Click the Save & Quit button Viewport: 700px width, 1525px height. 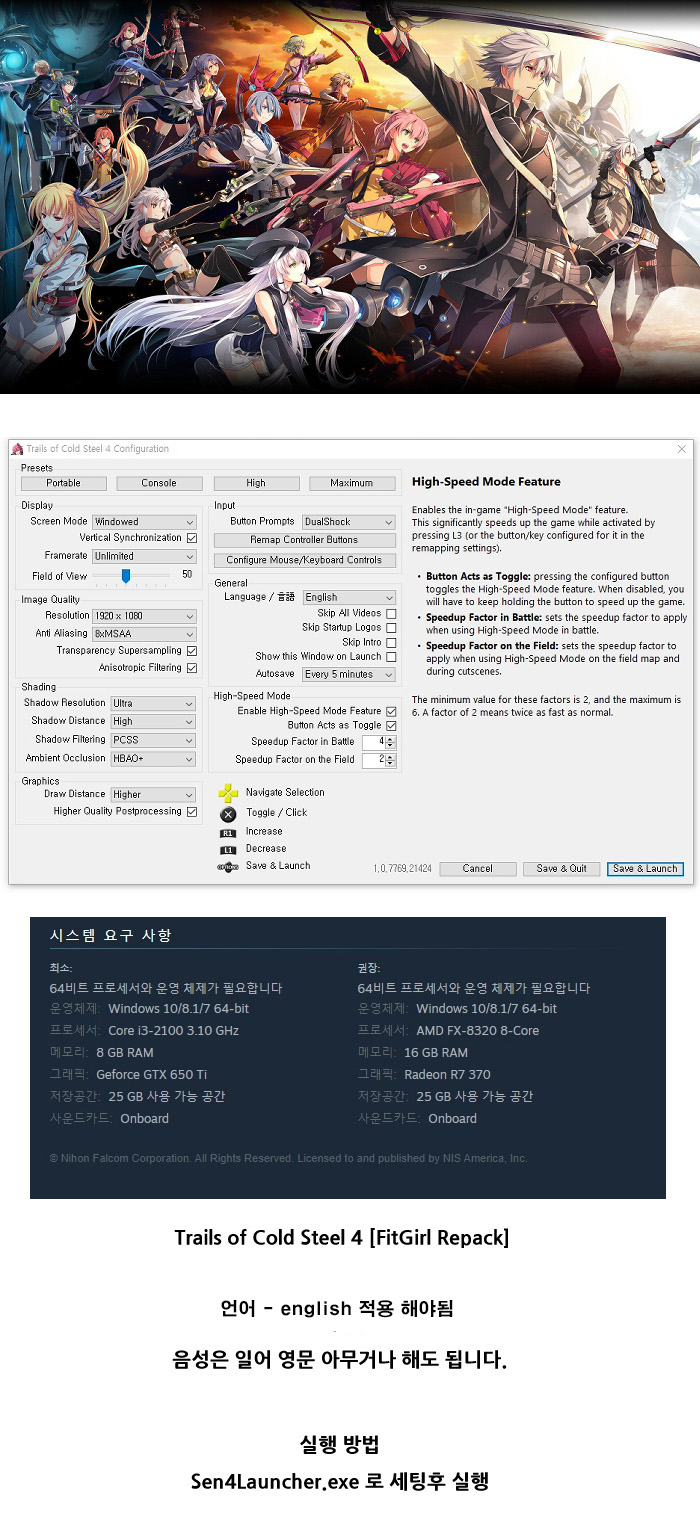(x=561, y=869)
